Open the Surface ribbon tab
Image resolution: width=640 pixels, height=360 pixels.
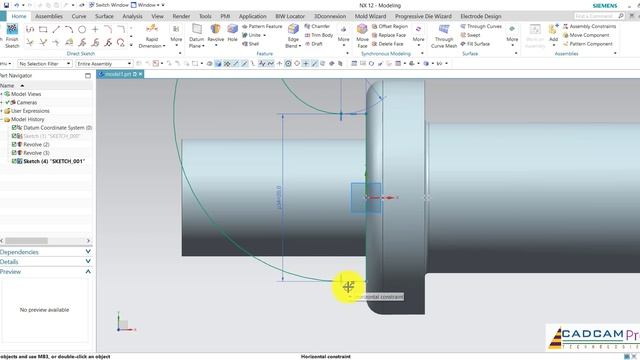(104, 16)
